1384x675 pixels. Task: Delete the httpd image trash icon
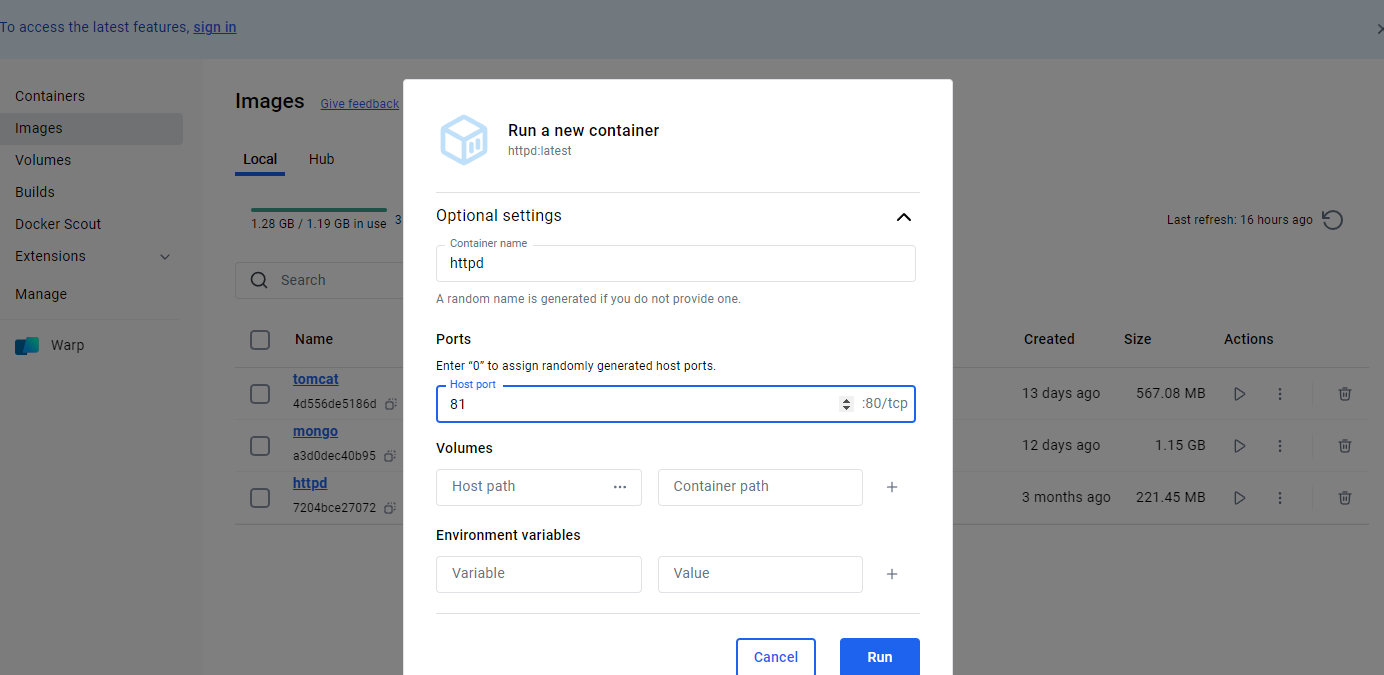click(1345, 498)
